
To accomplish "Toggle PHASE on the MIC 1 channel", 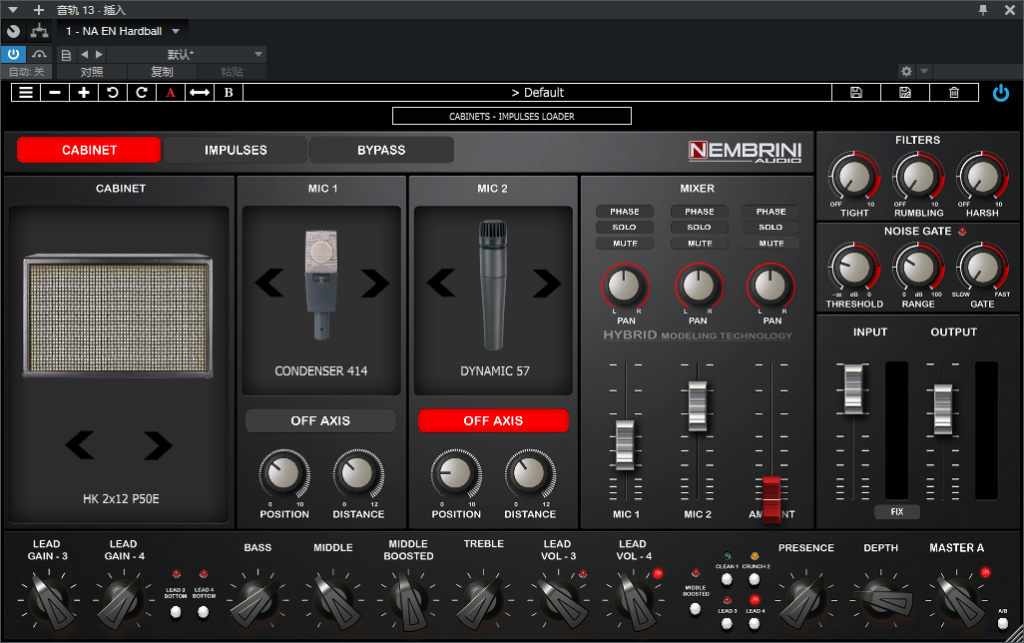I will [625, 212].
